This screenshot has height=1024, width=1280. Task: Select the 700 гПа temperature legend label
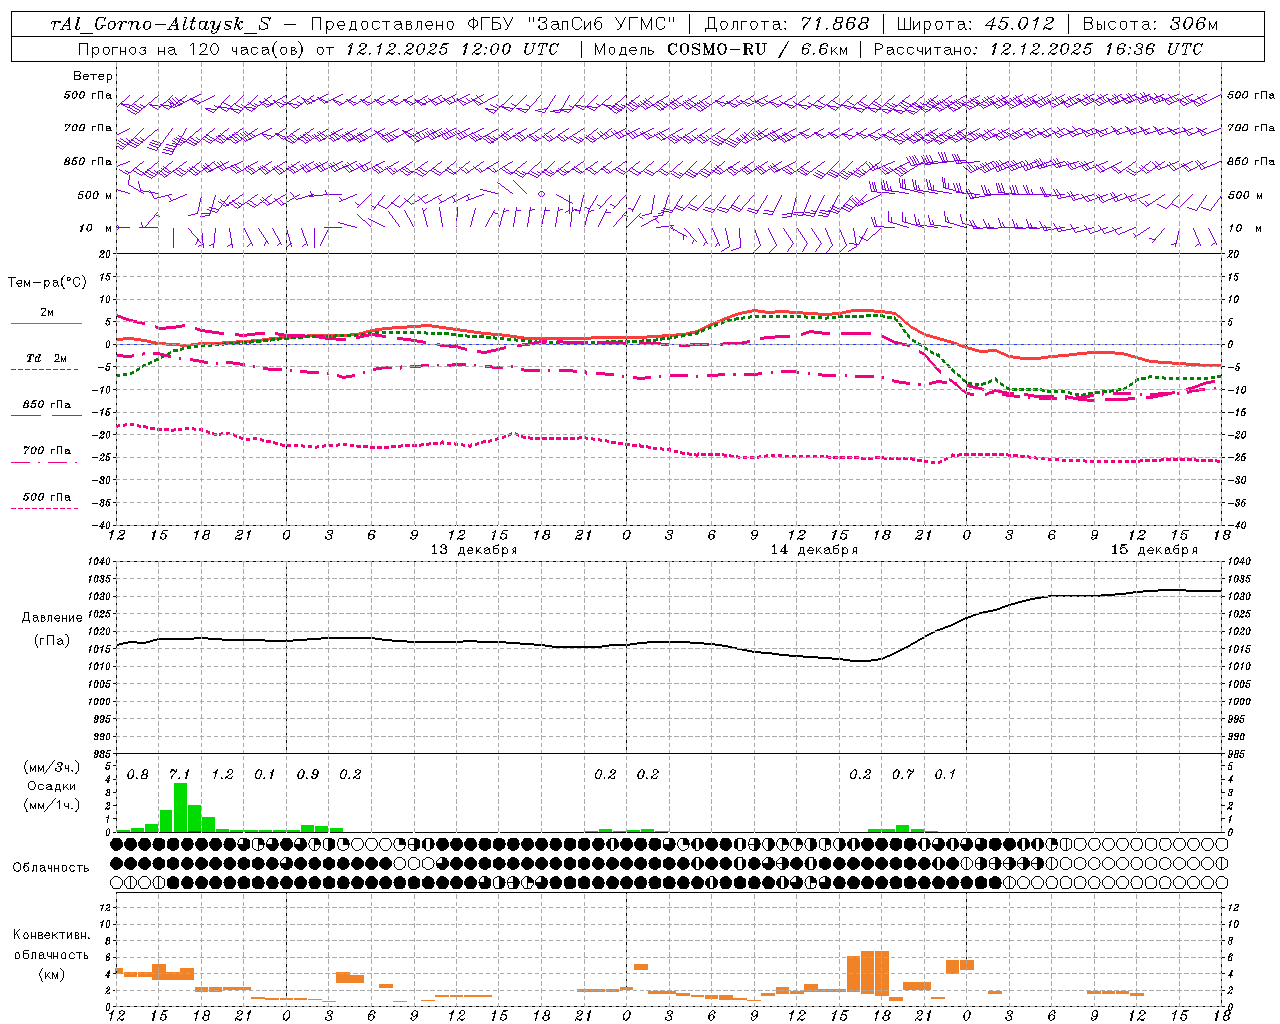point(47,451)
